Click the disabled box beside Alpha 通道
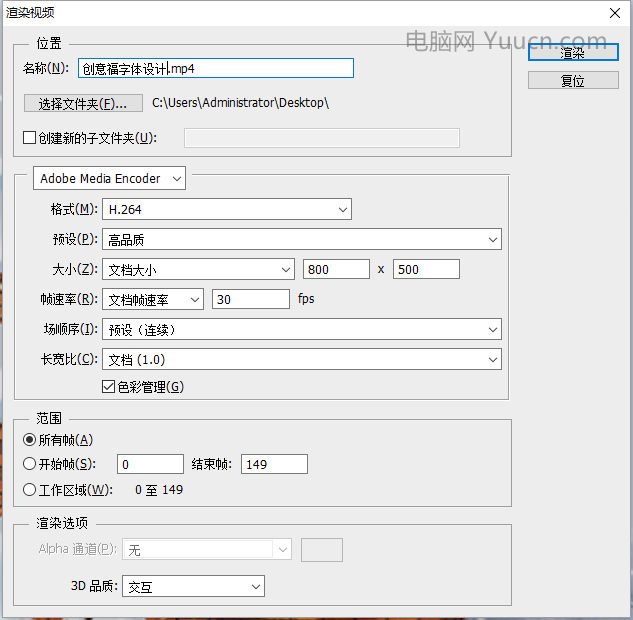 [x=322, y=550]
